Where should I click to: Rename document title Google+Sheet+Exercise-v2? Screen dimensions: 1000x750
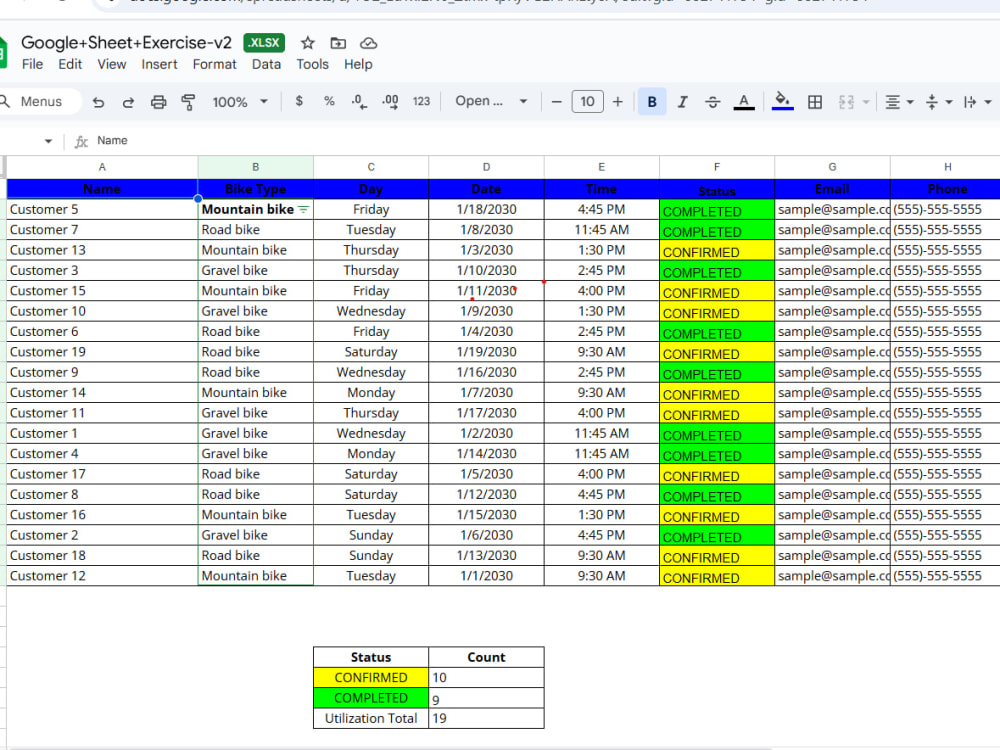126,43
